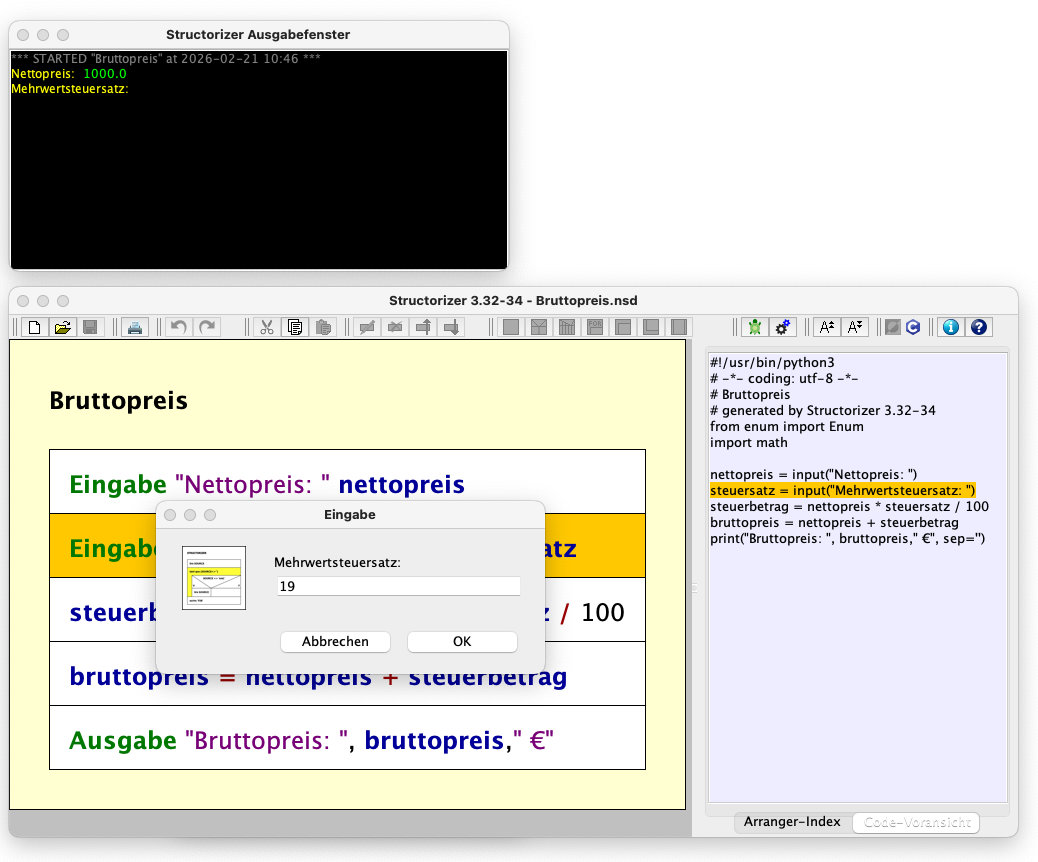Viewport: 1038px width, 862px height.
Task: Click the blue hexagon C icon
Action: point(914,327)
